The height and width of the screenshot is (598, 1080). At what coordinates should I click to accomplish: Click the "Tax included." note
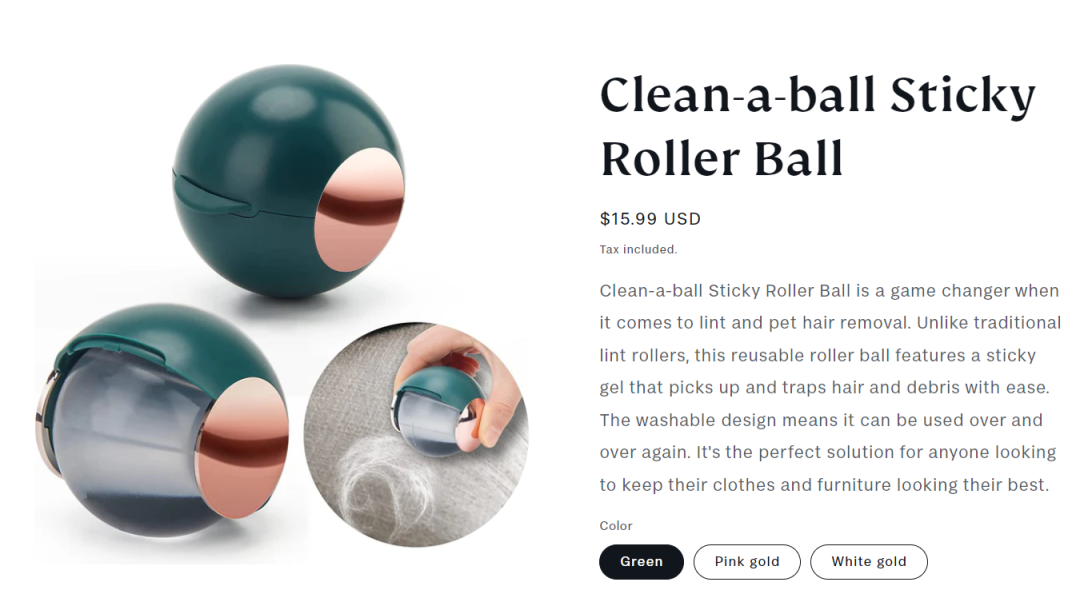pyautogui.click(x=638, y=249)
